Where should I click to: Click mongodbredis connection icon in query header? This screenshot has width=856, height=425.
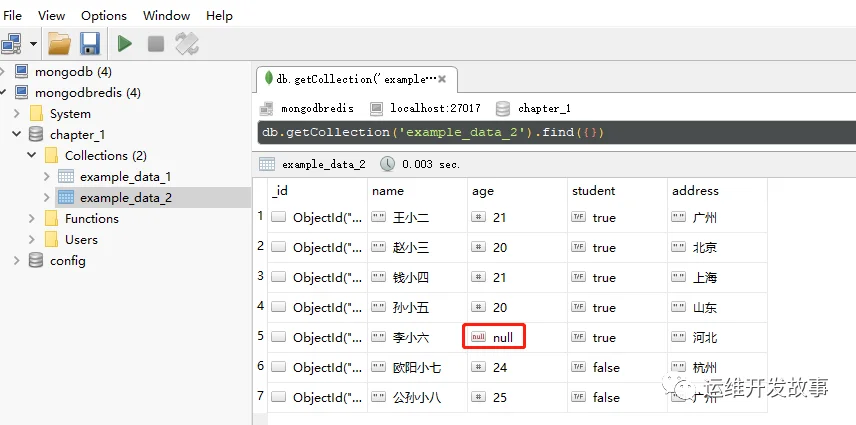(x=267, y=109)
